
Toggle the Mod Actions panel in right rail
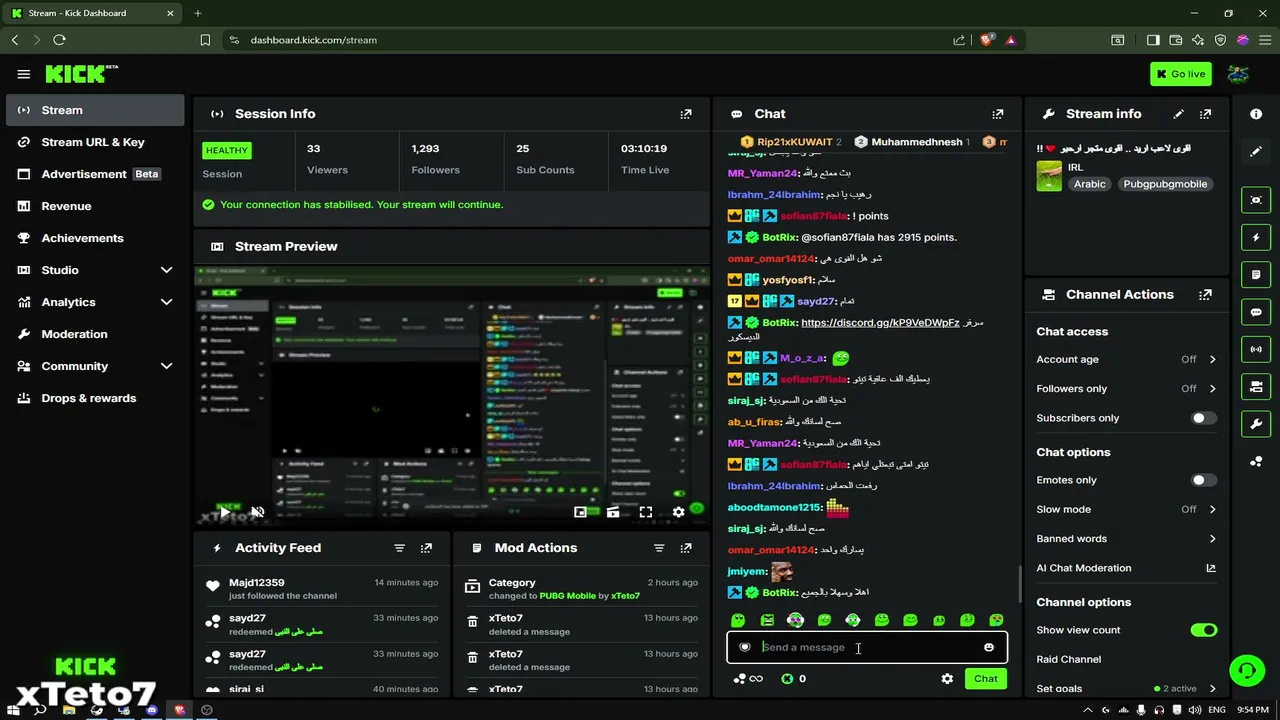point(1256,275)
